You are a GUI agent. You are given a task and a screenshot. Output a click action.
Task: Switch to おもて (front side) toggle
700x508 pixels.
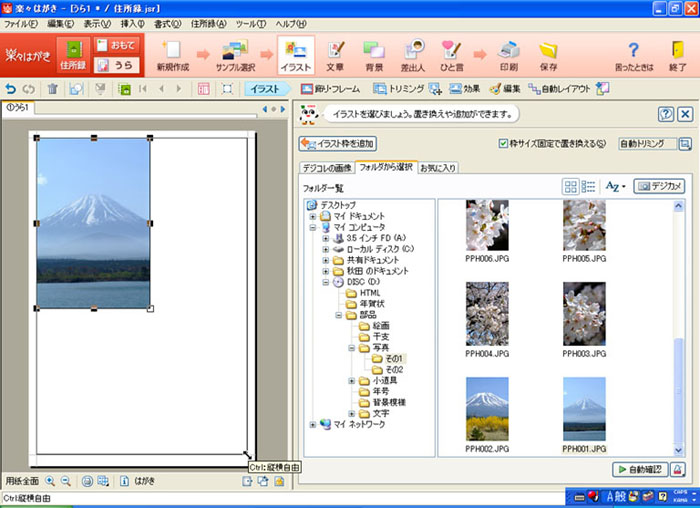[116, 45]
